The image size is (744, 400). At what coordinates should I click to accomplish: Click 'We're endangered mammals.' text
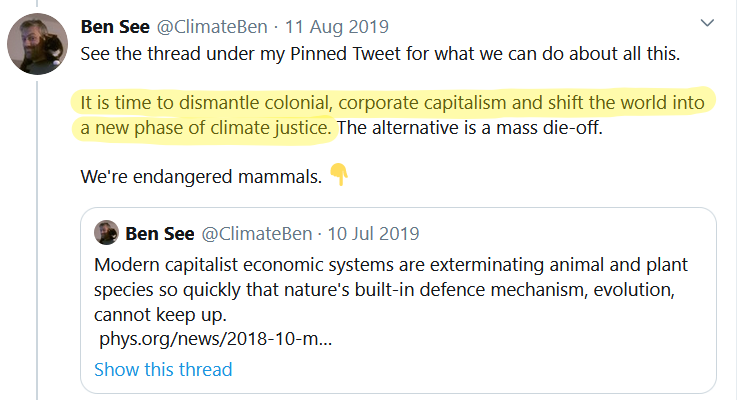tap(201, 177)
